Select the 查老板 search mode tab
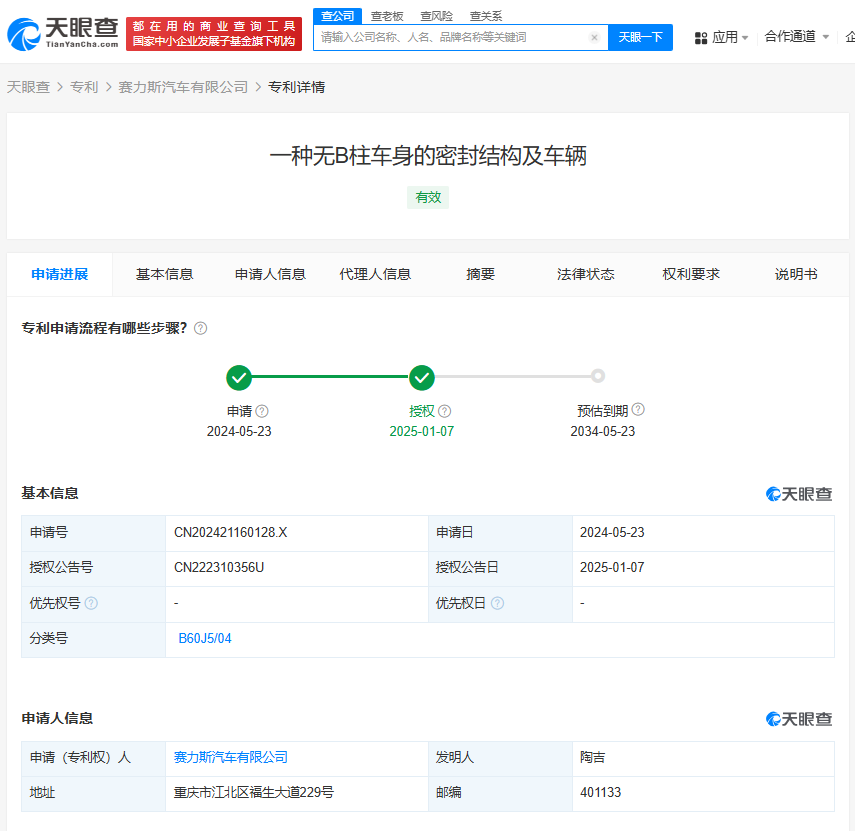 pos(387,16)
